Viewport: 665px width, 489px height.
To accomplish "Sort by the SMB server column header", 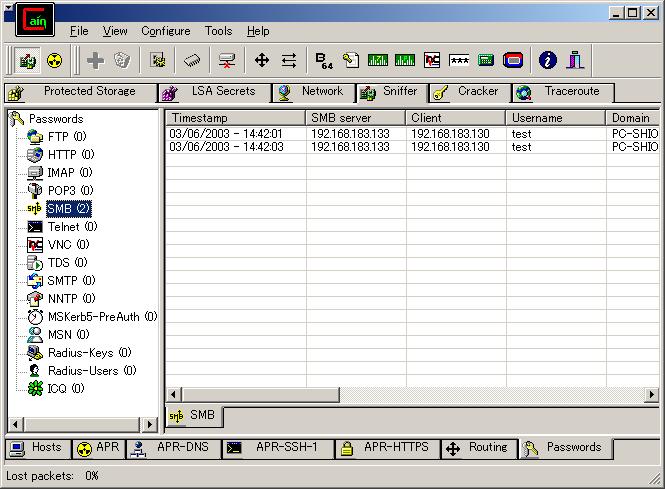I will [x=355, y=118].
